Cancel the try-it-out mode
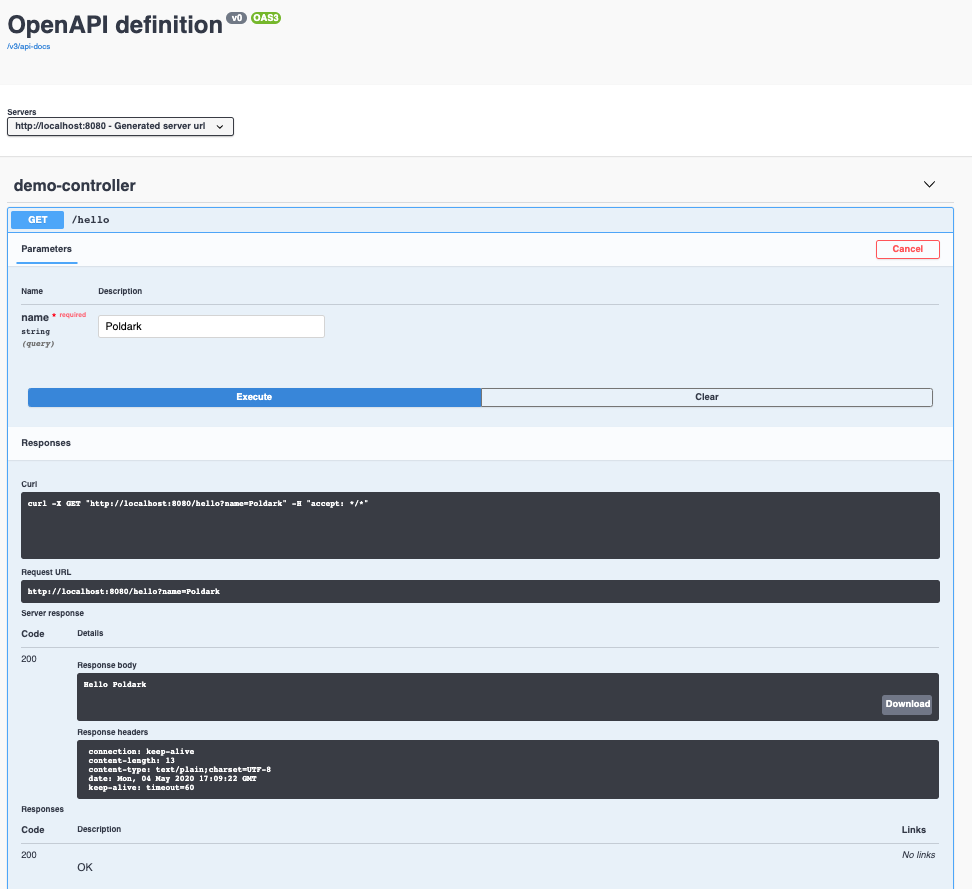The height and width of the screenshot is (889, 972). click(x=907, y=249)
